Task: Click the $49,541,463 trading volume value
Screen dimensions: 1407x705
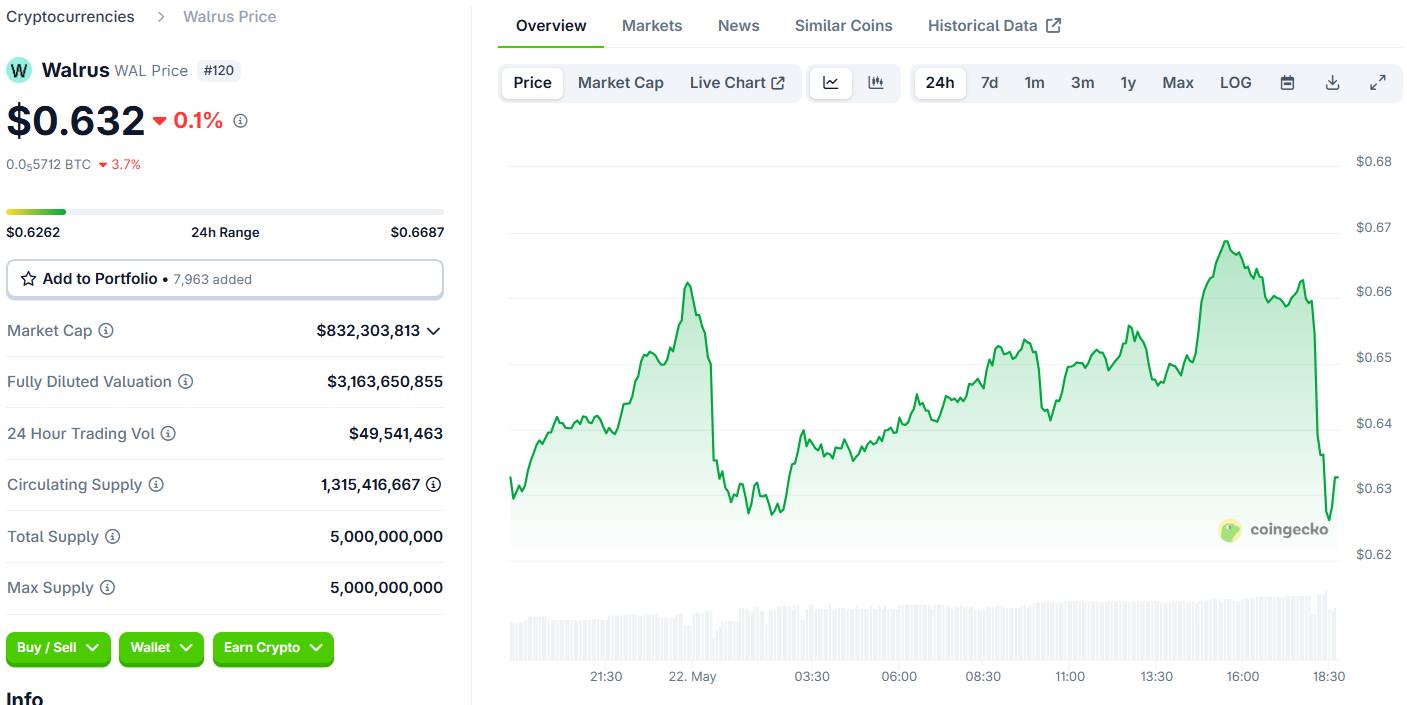Action: [x=396, y=434]
